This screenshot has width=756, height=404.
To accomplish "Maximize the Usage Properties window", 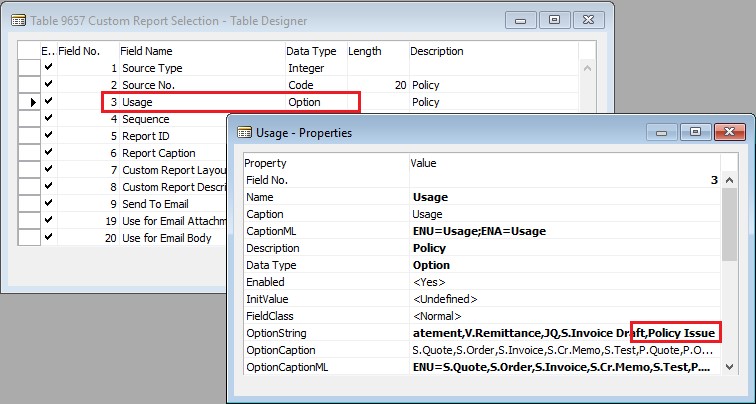I will tap(695, 131).
